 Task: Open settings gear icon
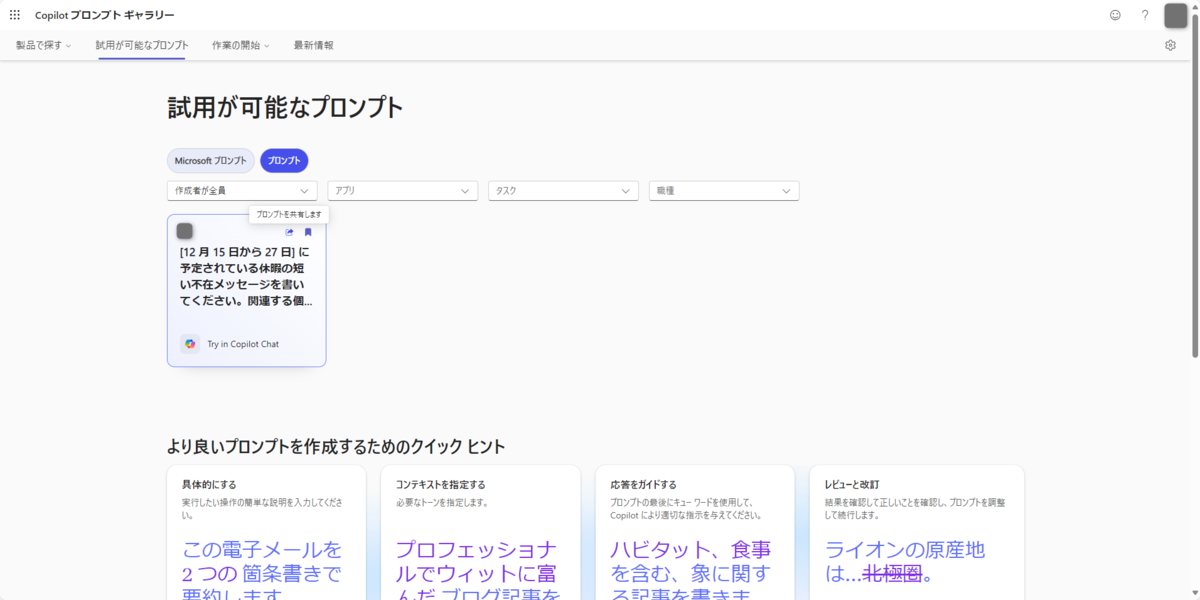(x=1170, y=45)
